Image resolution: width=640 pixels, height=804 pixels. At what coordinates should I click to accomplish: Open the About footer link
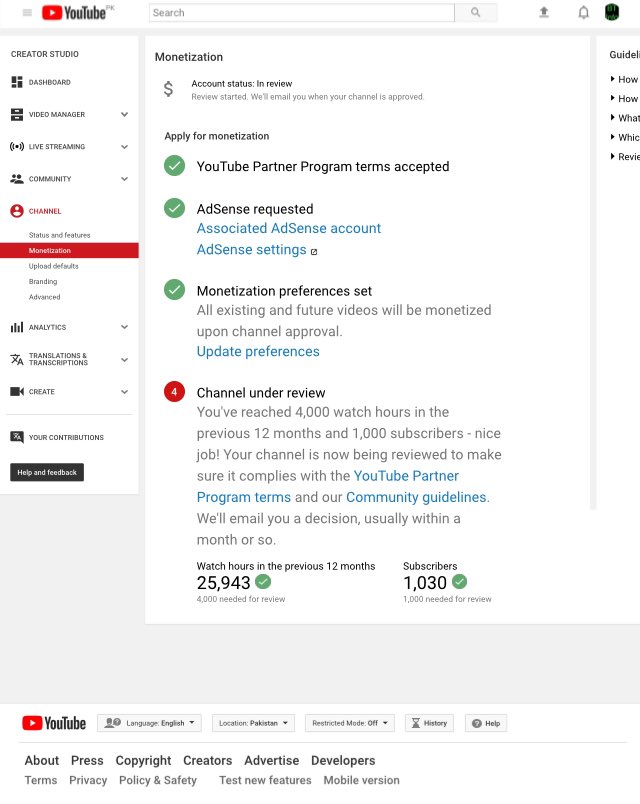pos(42,760)
